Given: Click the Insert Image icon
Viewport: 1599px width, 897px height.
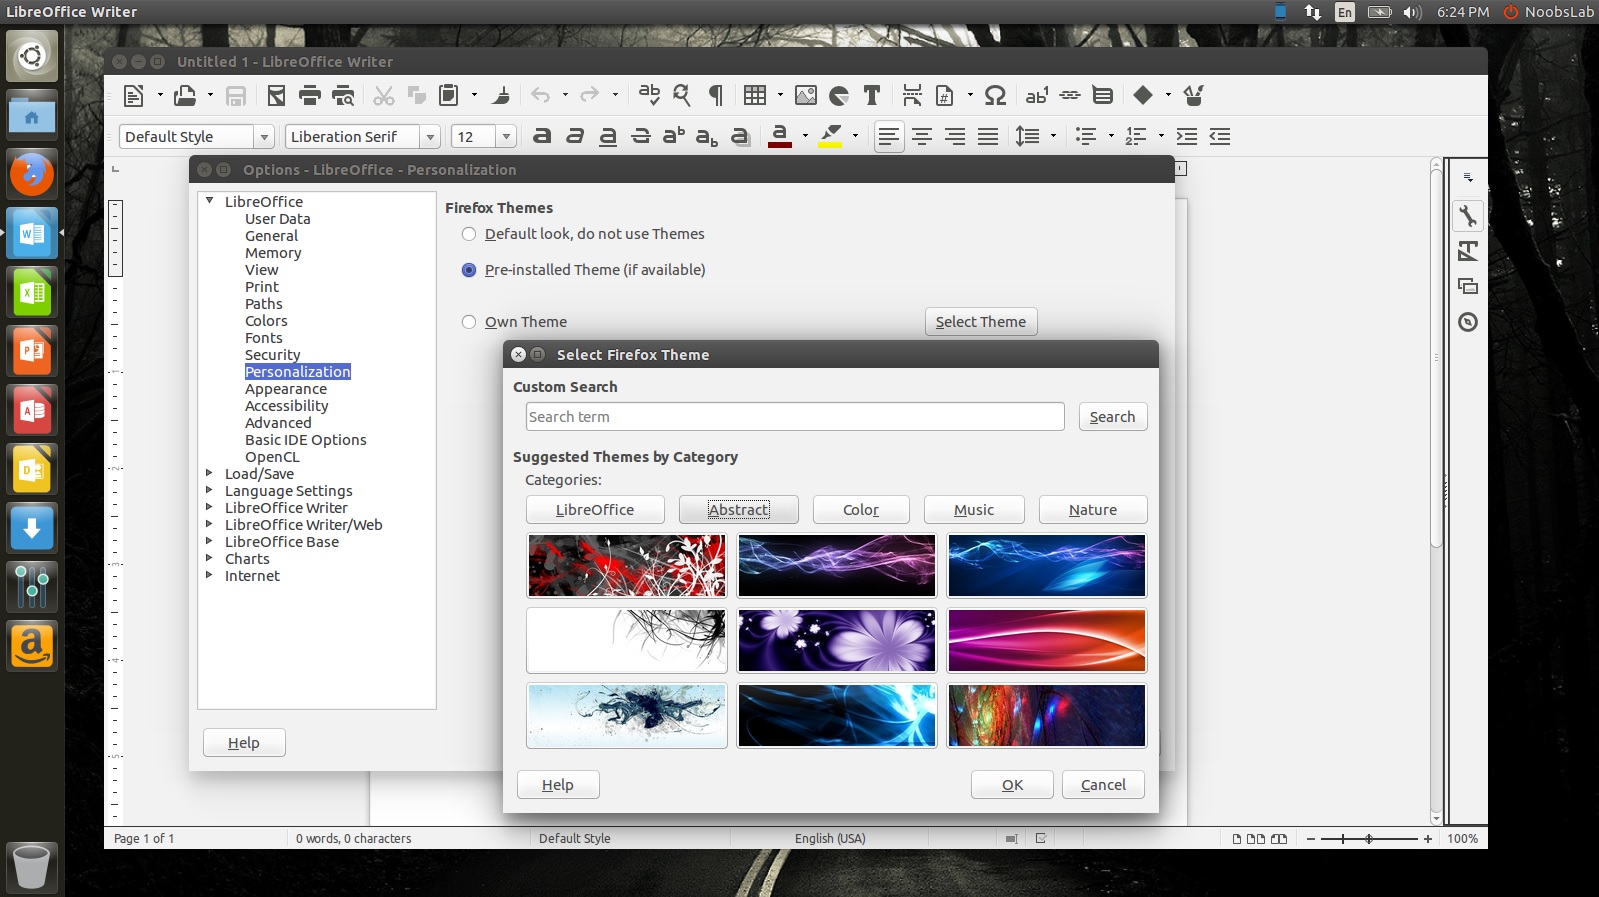Looking at the screenshot, I should [806, 96].
